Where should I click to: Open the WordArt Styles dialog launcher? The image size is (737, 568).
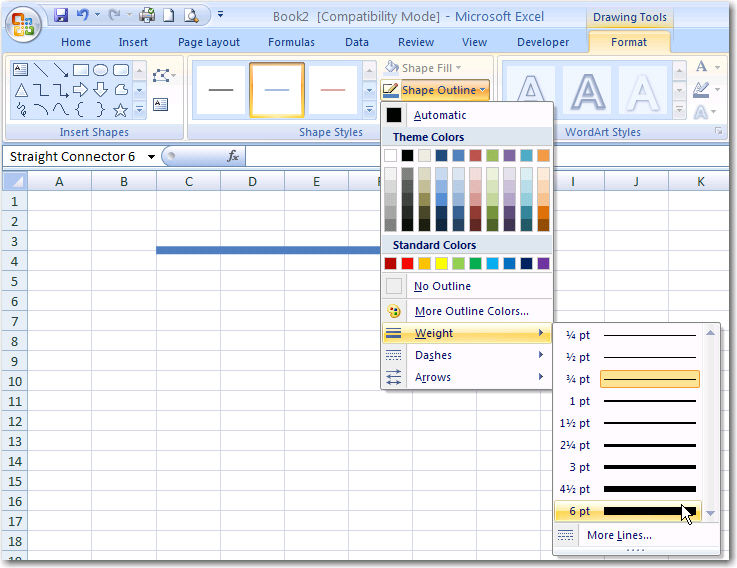[x=719, y=131]
